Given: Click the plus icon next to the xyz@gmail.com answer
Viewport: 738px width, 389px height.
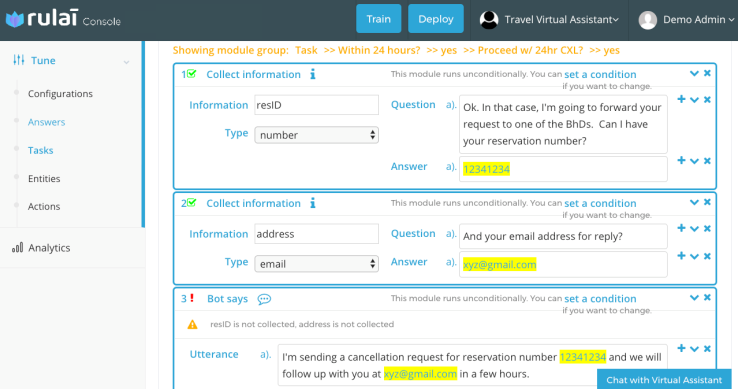Looking at the screenshot, I should (x=681, y=256).
